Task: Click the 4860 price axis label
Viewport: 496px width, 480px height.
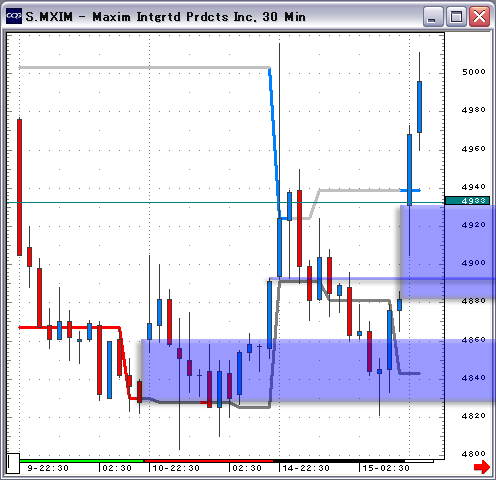Action: coord(474,340)
